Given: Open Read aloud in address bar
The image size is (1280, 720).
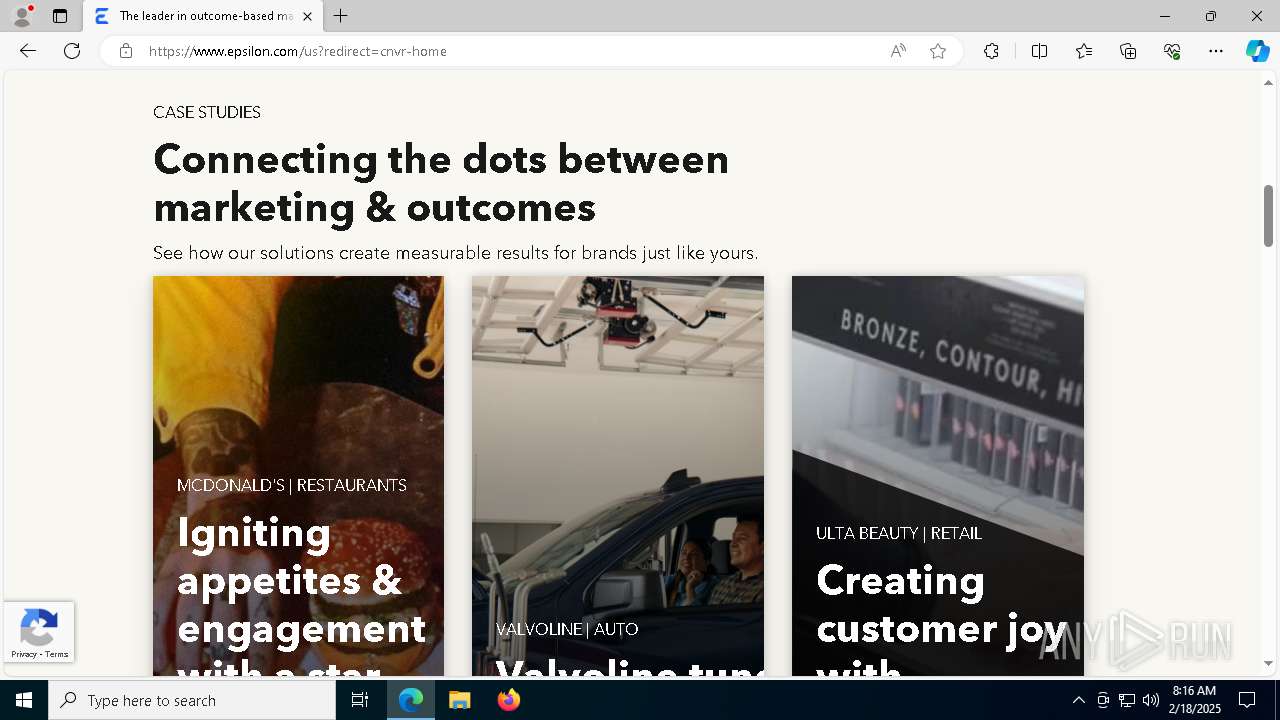Looking at the screenshot, I should click(x=898, y=51).
